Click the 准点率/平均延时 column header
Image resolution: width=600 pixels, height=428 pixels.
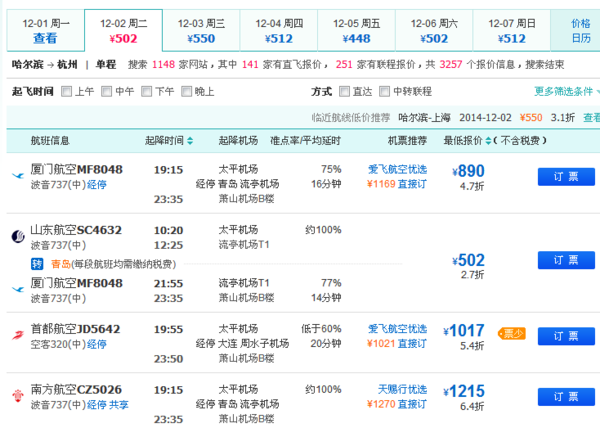coord(305,141)
